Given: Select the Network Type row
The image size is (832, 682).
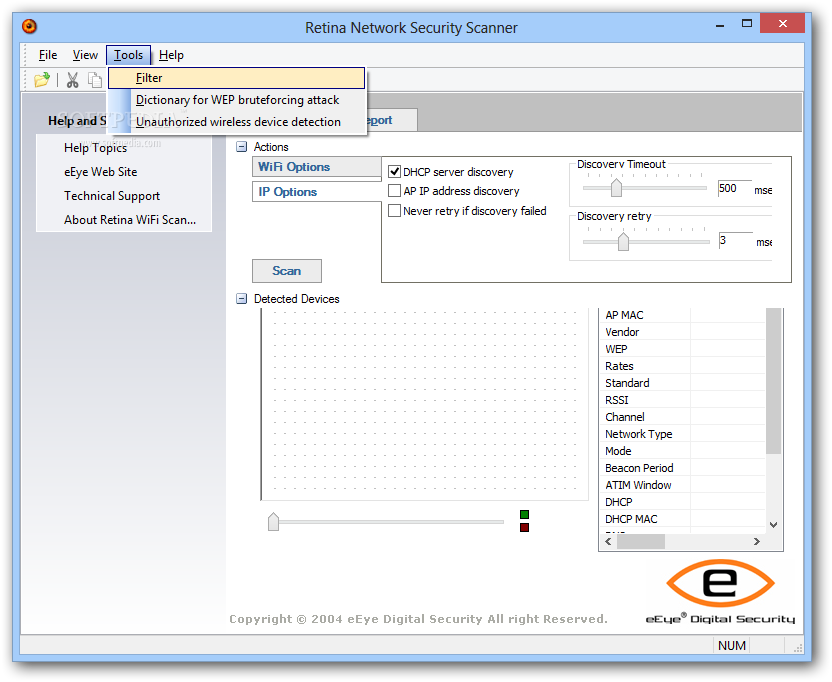Looking at the screenshot, I should click(683, 434).
